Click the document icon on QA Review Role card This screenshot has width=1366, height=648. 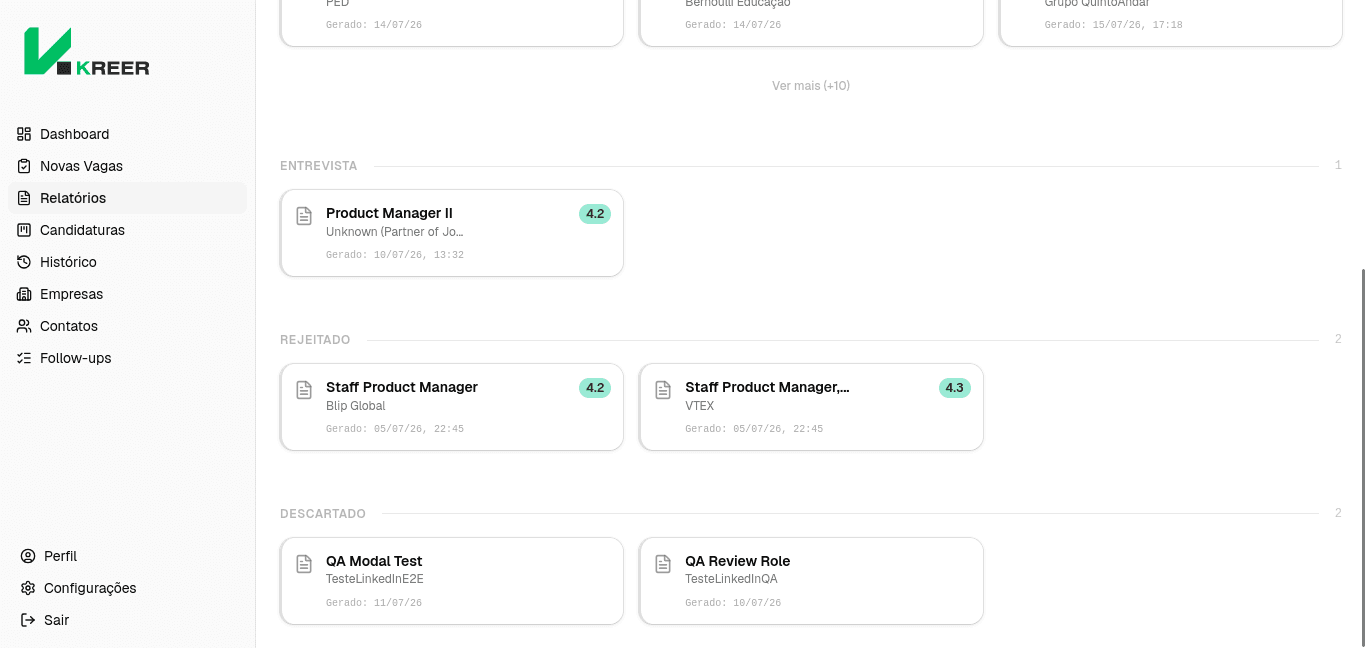pos(663,564)
